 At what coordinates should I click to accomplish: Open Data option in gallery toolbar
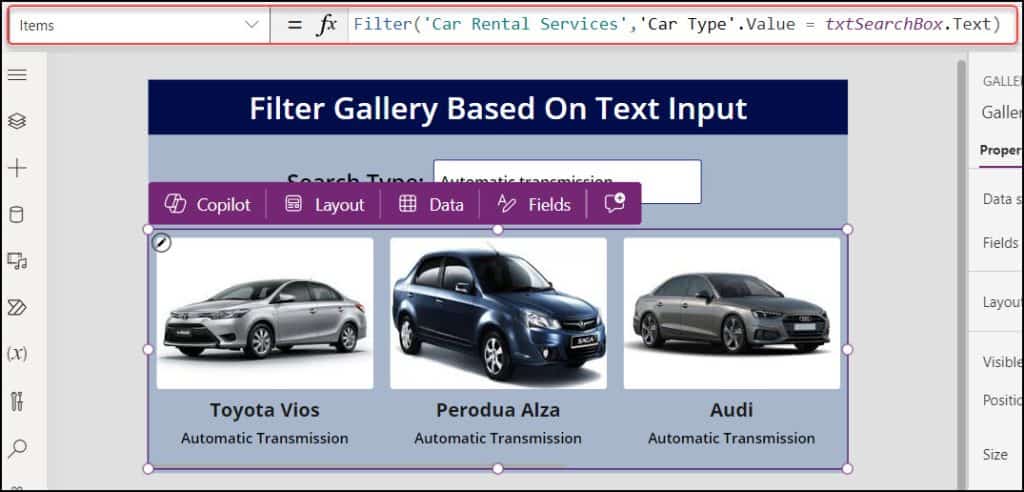pos(431,205)
